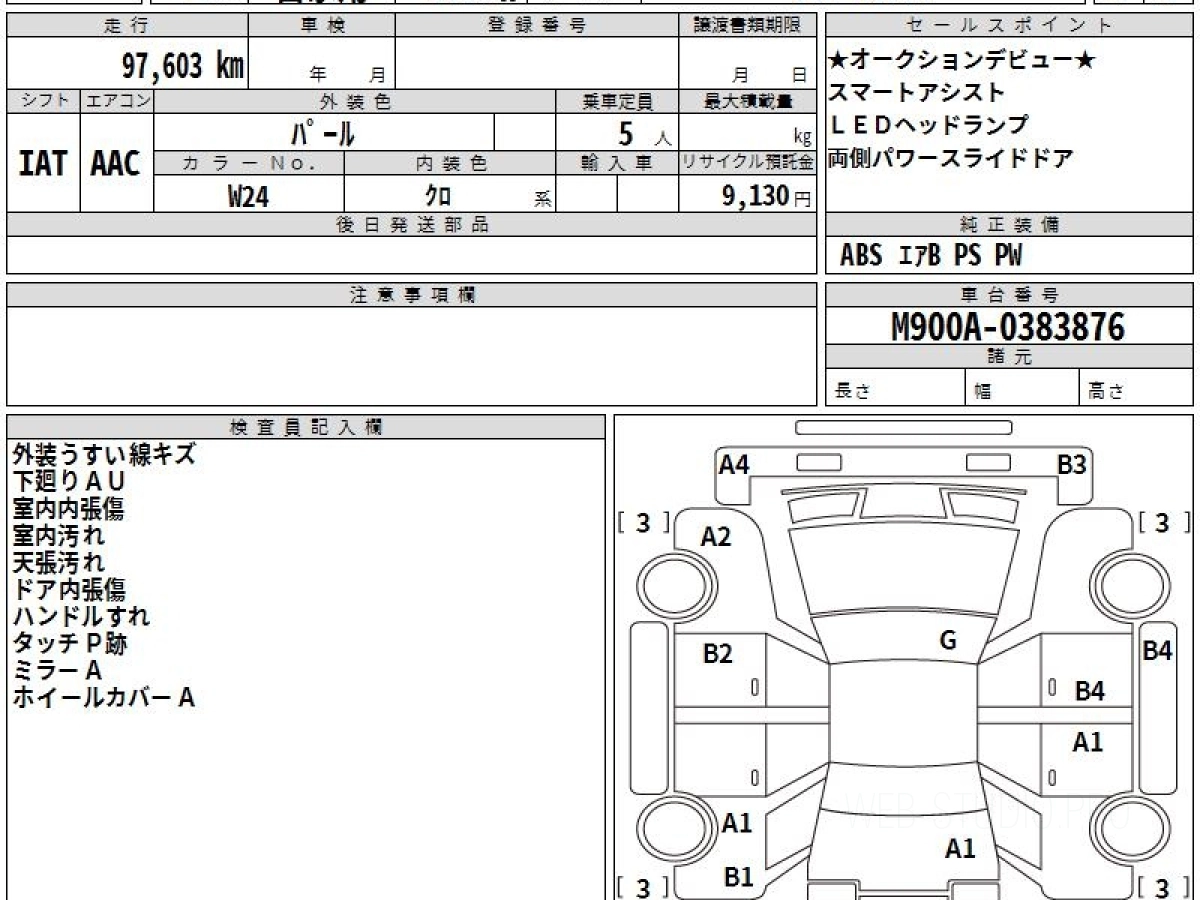Click the ドア内張傷 note
Screen dimensions: 1200x900
pyautogui.click(x=69, y=589)
